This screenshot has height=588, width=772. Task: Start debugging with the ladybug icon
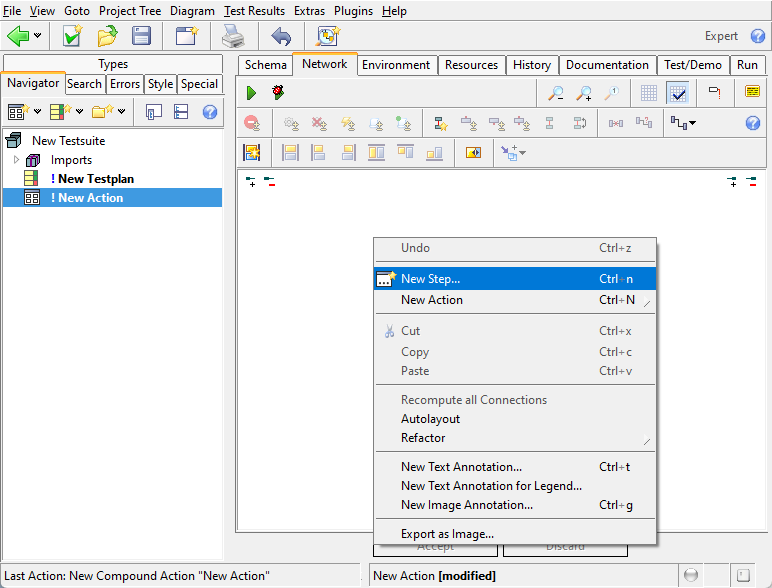[278, 93]
